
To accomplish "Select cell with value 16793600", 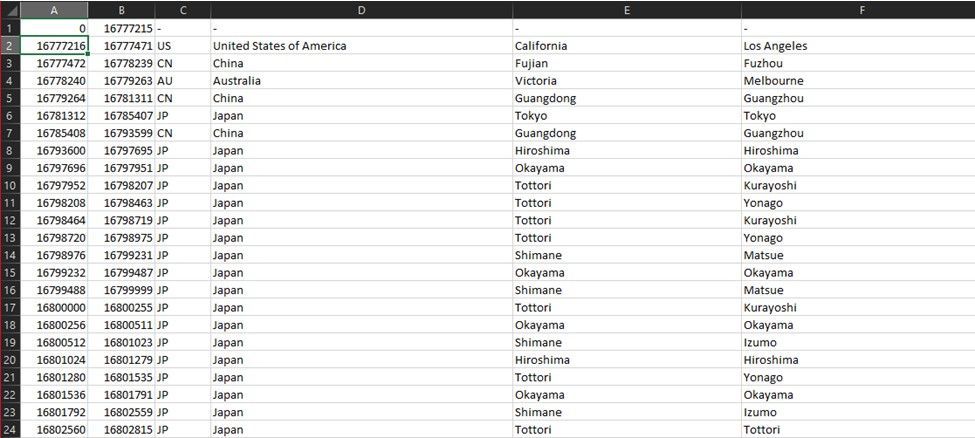I will [54, 150].
